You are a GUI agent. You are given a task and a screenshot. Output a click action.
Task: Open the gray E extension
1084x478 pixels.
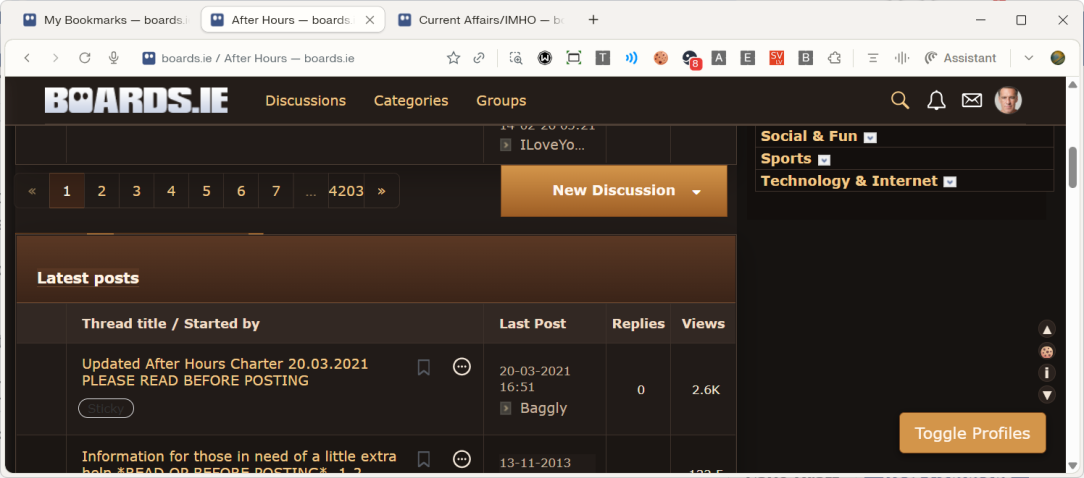point(747,58)
